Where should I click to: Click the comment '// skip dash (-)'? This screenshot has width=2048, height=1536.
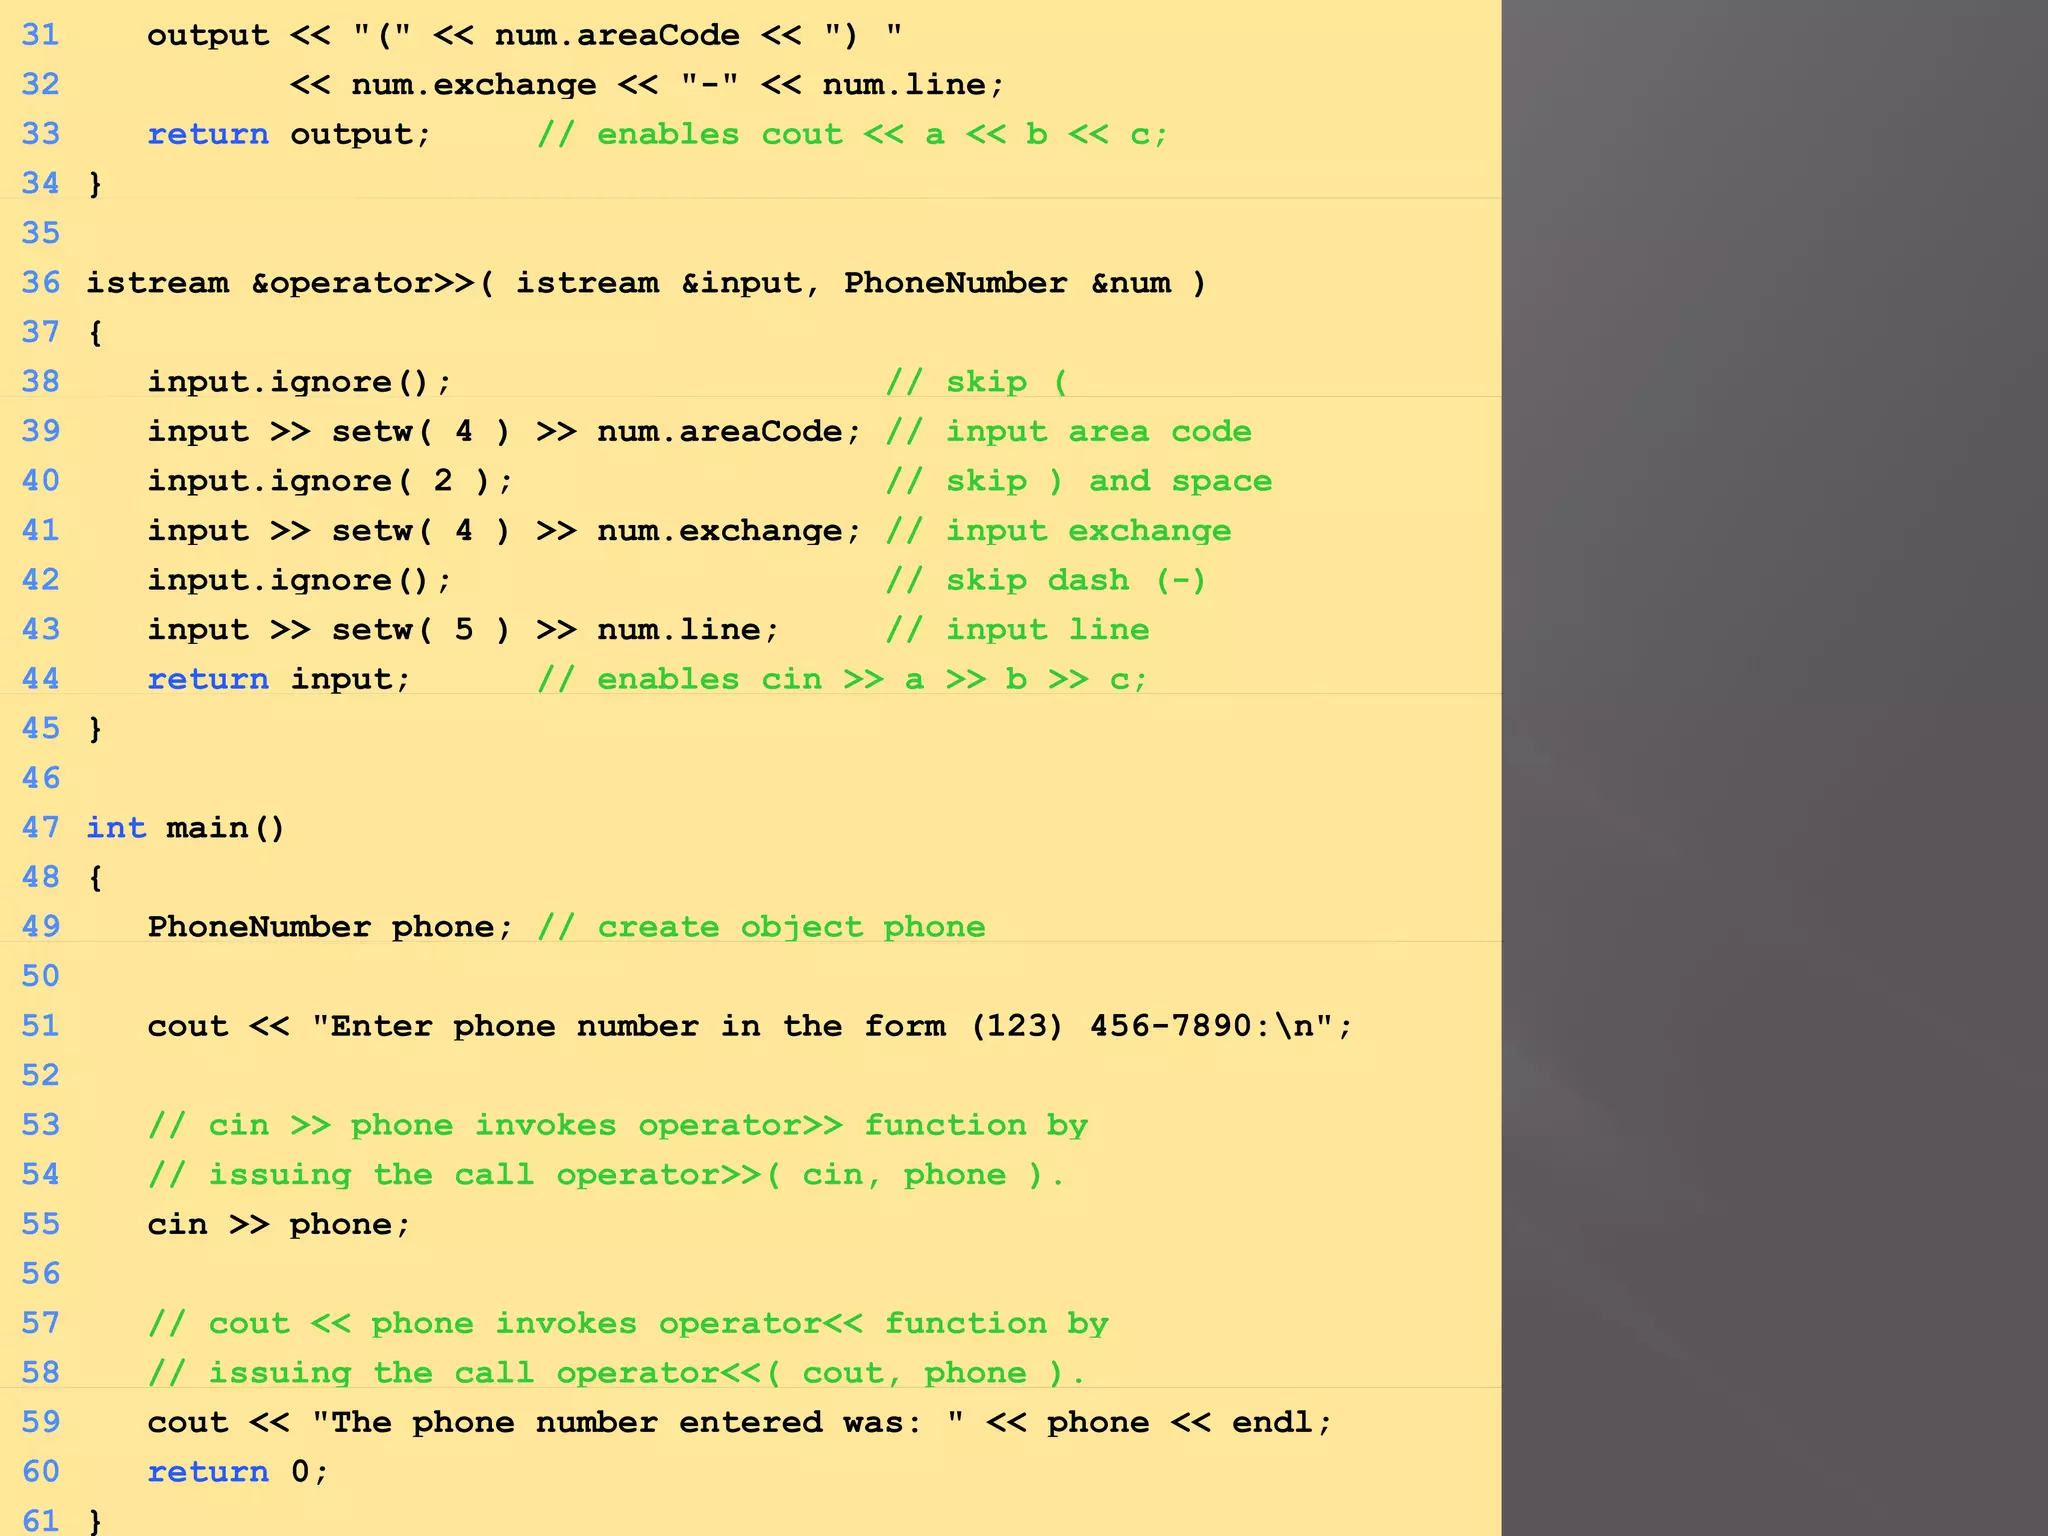[1046, 580]
